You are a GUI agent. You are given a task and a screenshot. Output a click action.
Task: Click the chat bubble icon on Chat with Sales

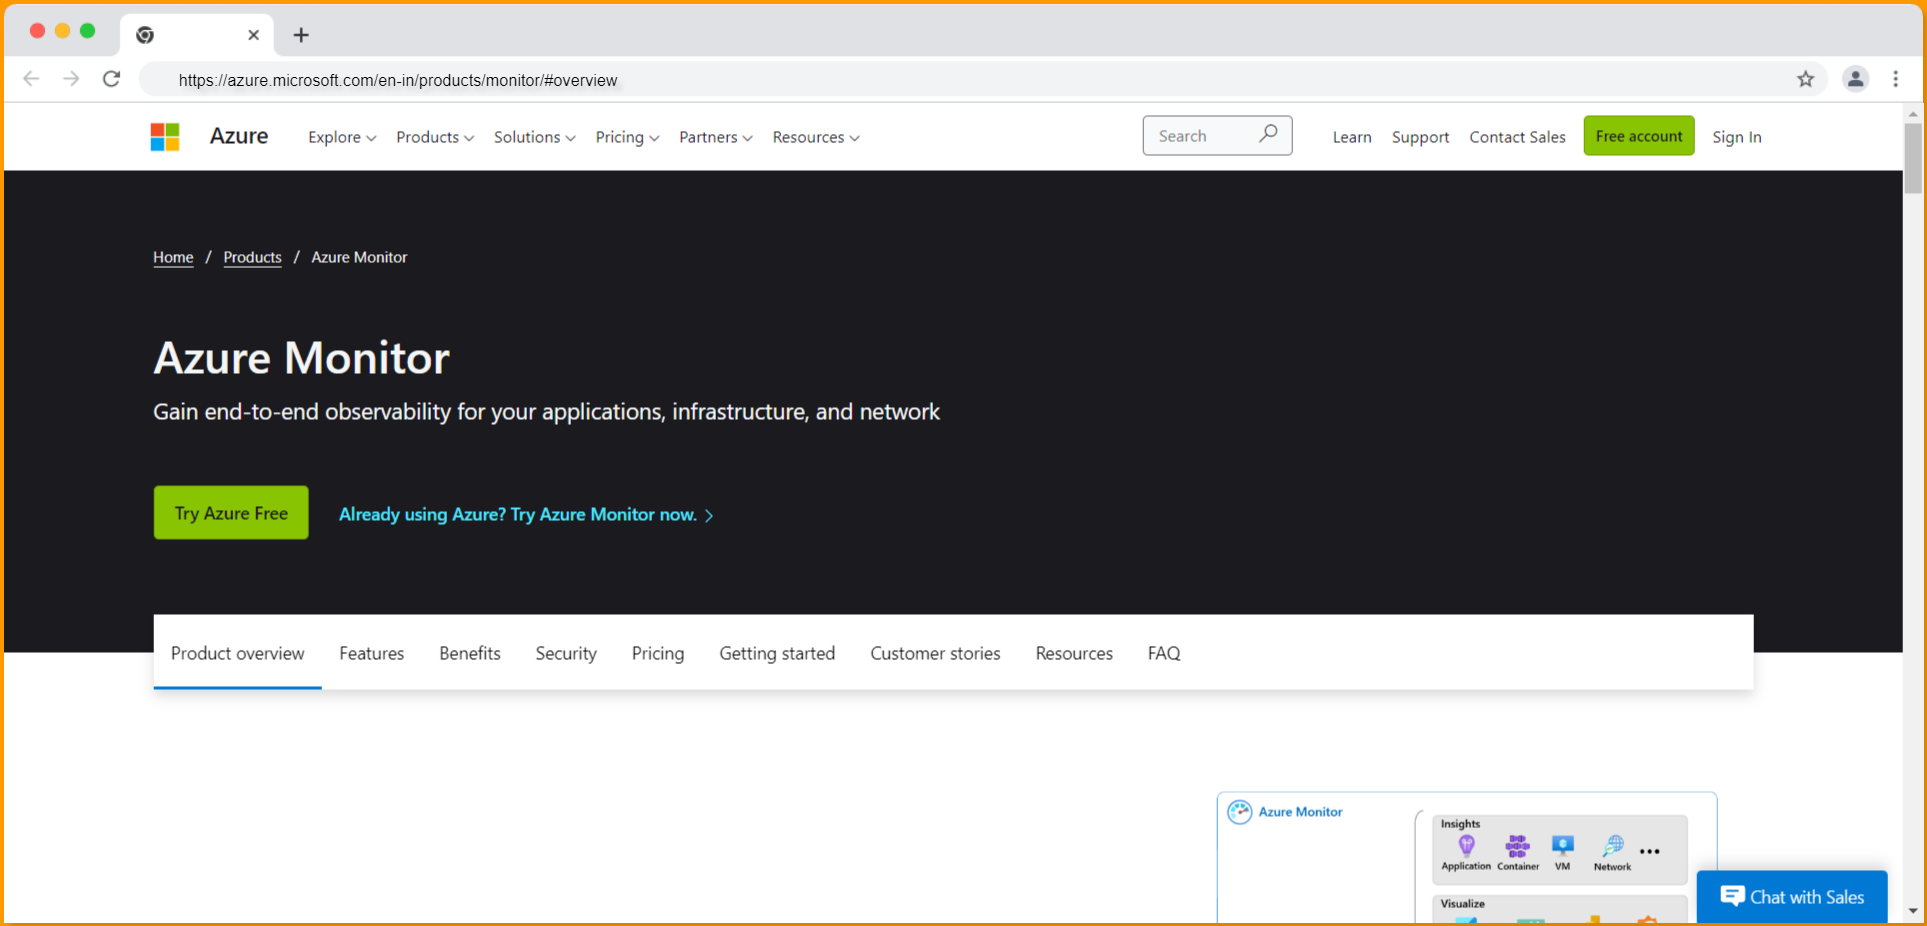1733,895
